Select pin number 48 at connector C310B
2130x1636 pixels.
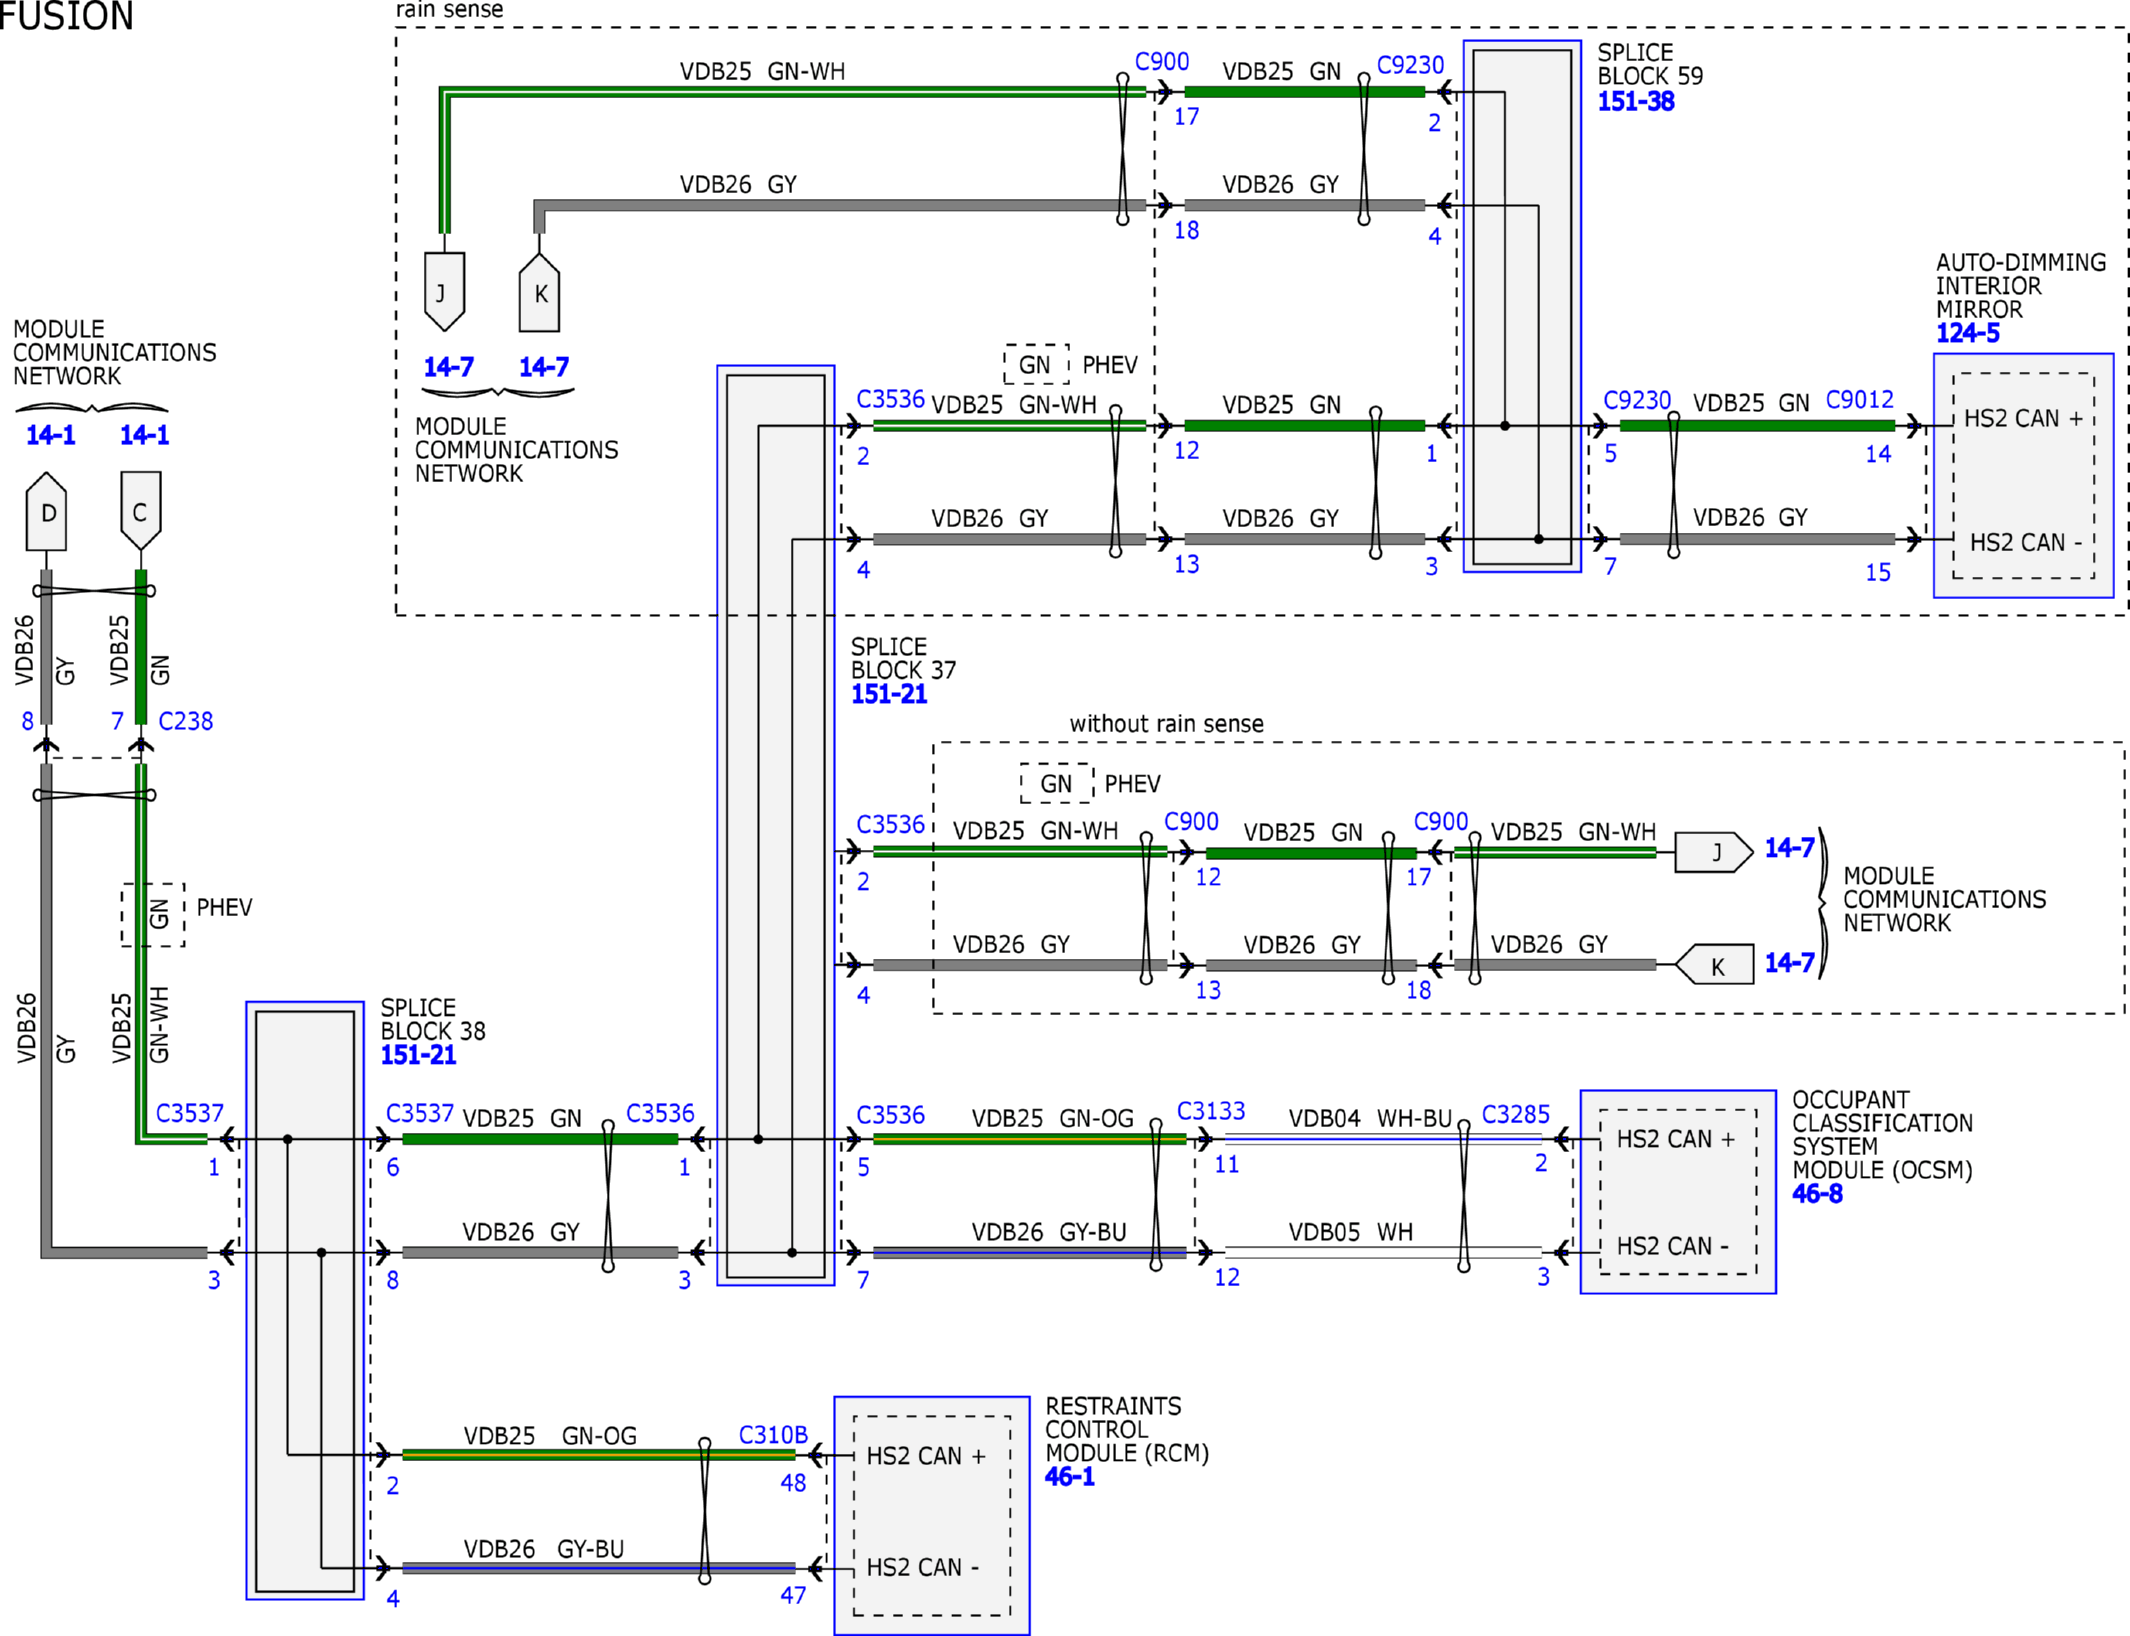pyautogui.click(x=793, y=1483)
